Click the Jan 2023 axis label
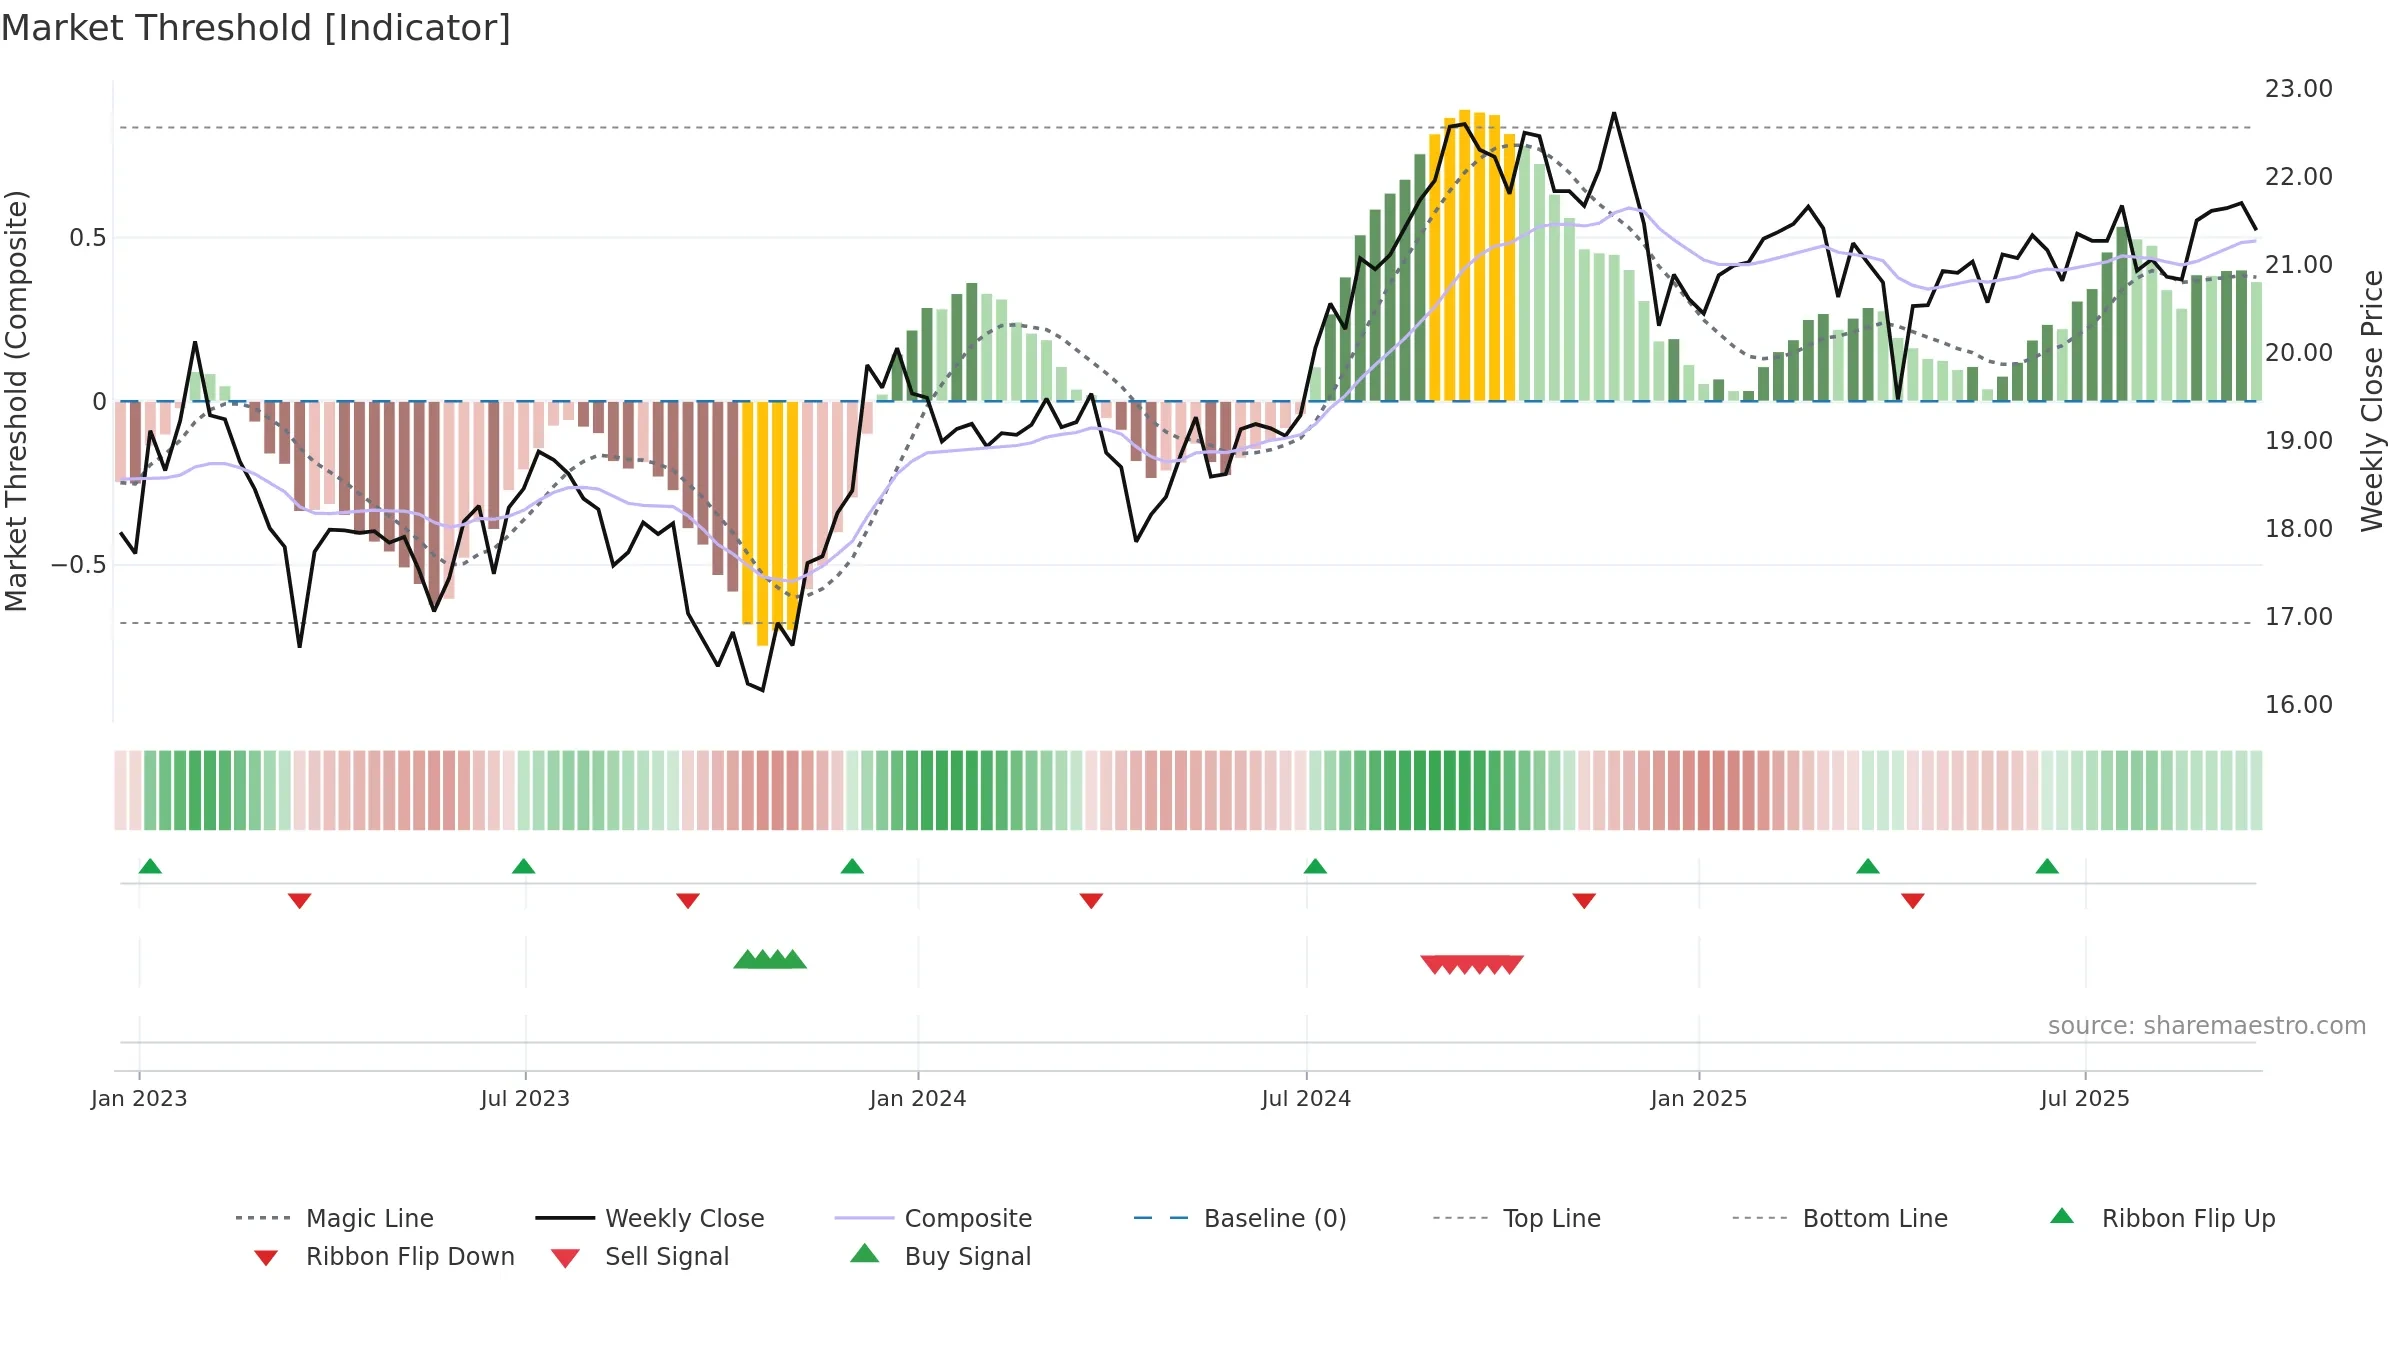Image resolution: width=2400 pixels, height=1350 pixels. tap(139, 1098)
